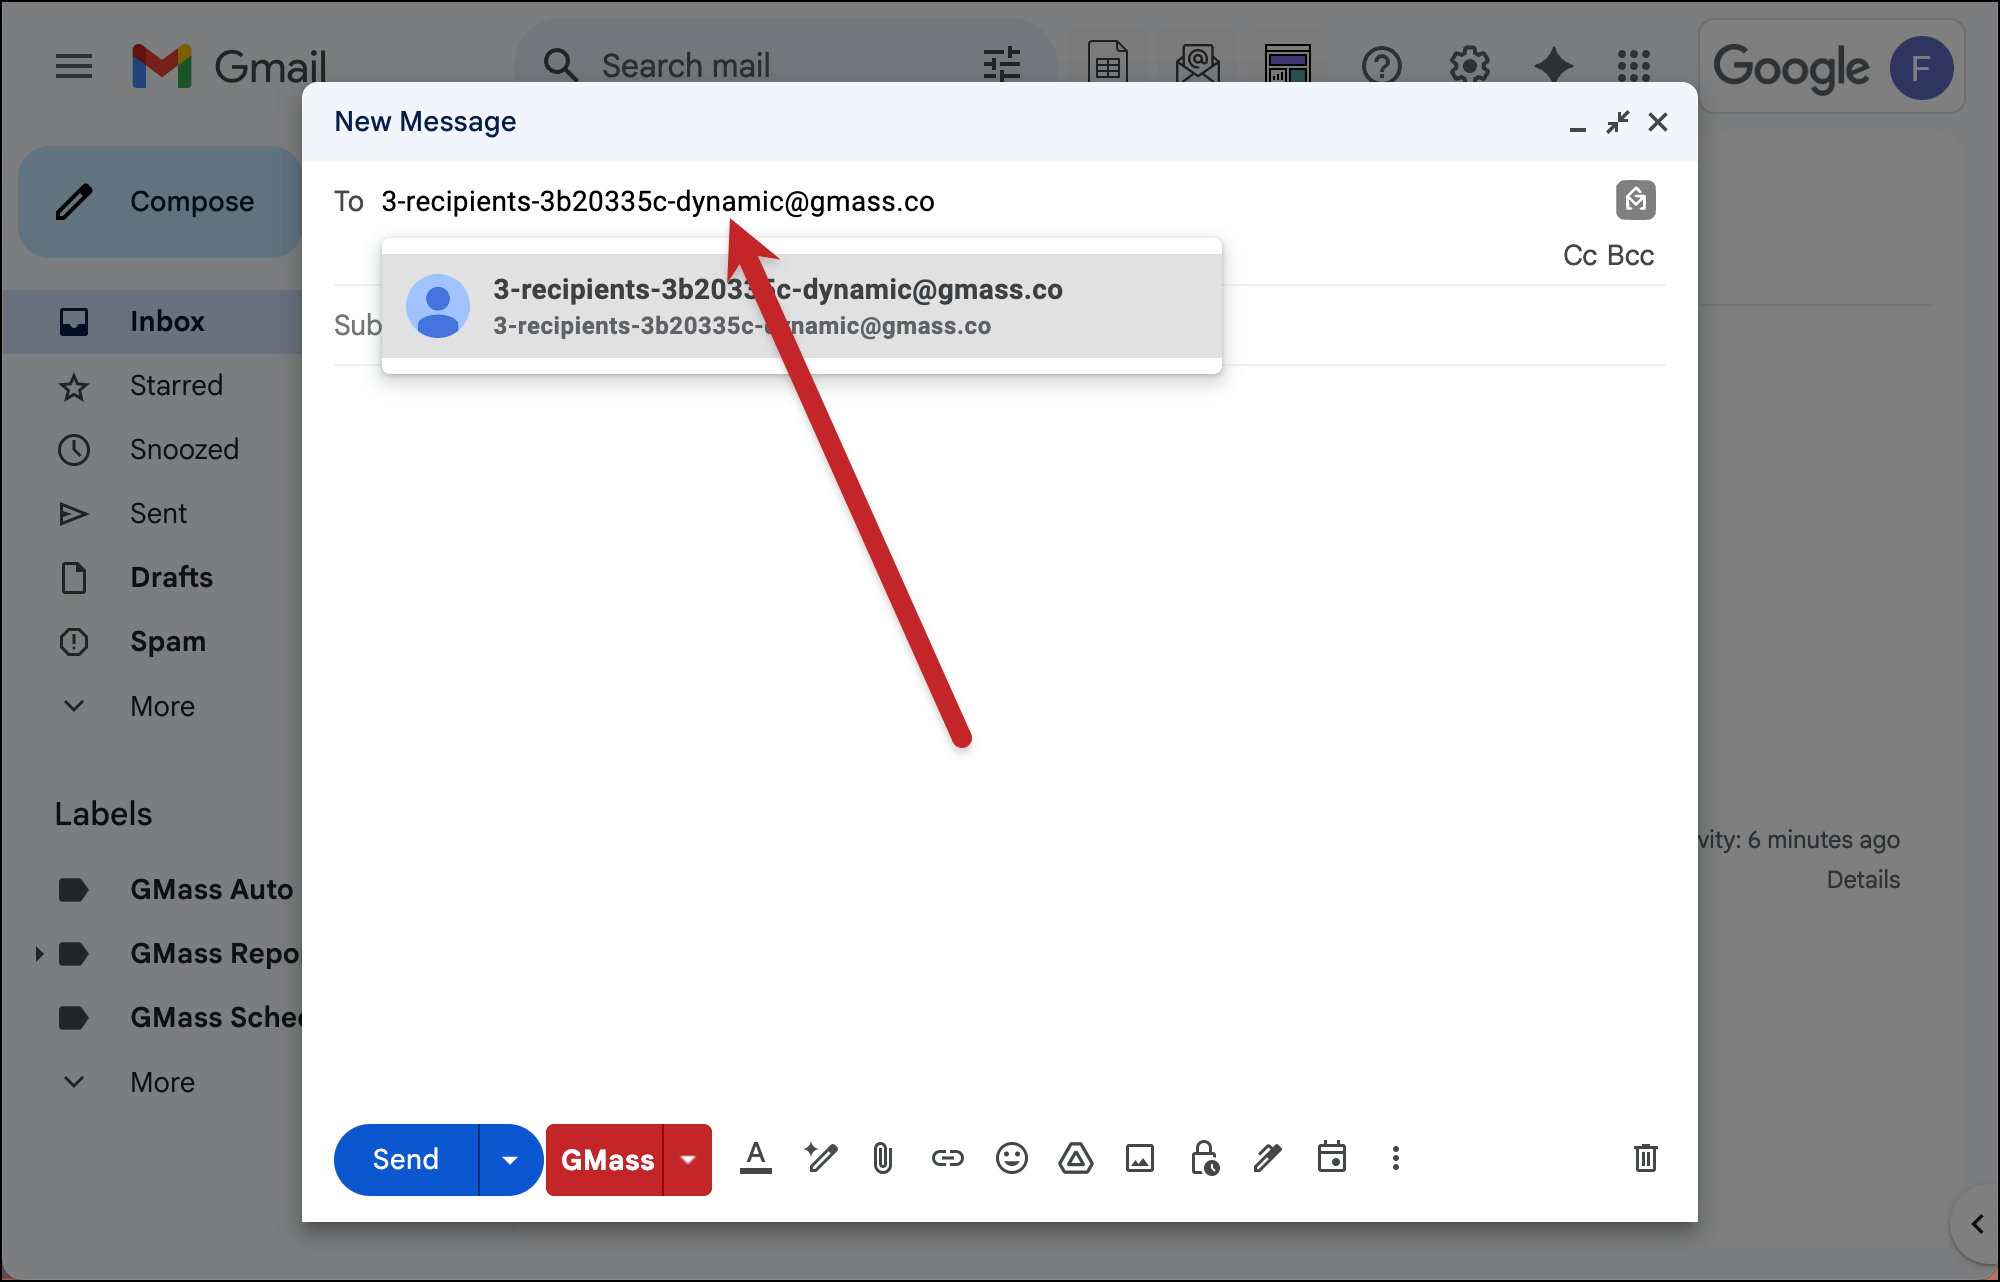This screenshot has width=2000, height=1282.
Task: Toggle confidential mode lock icon
Action: 1204,1158
